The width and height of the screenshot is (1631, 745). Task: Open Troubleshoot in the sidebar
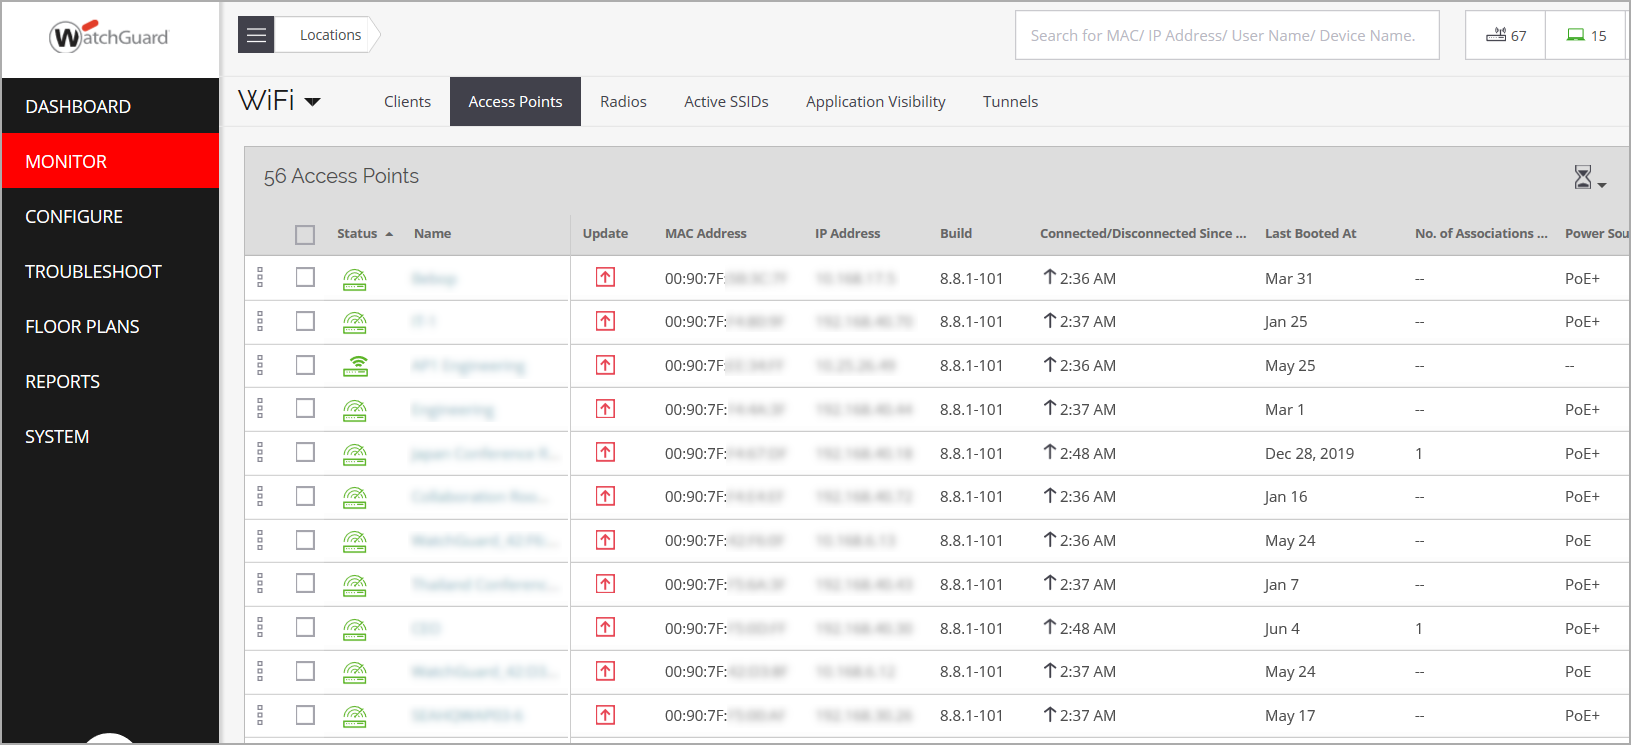pyautogui.click(x=93, y=272)
